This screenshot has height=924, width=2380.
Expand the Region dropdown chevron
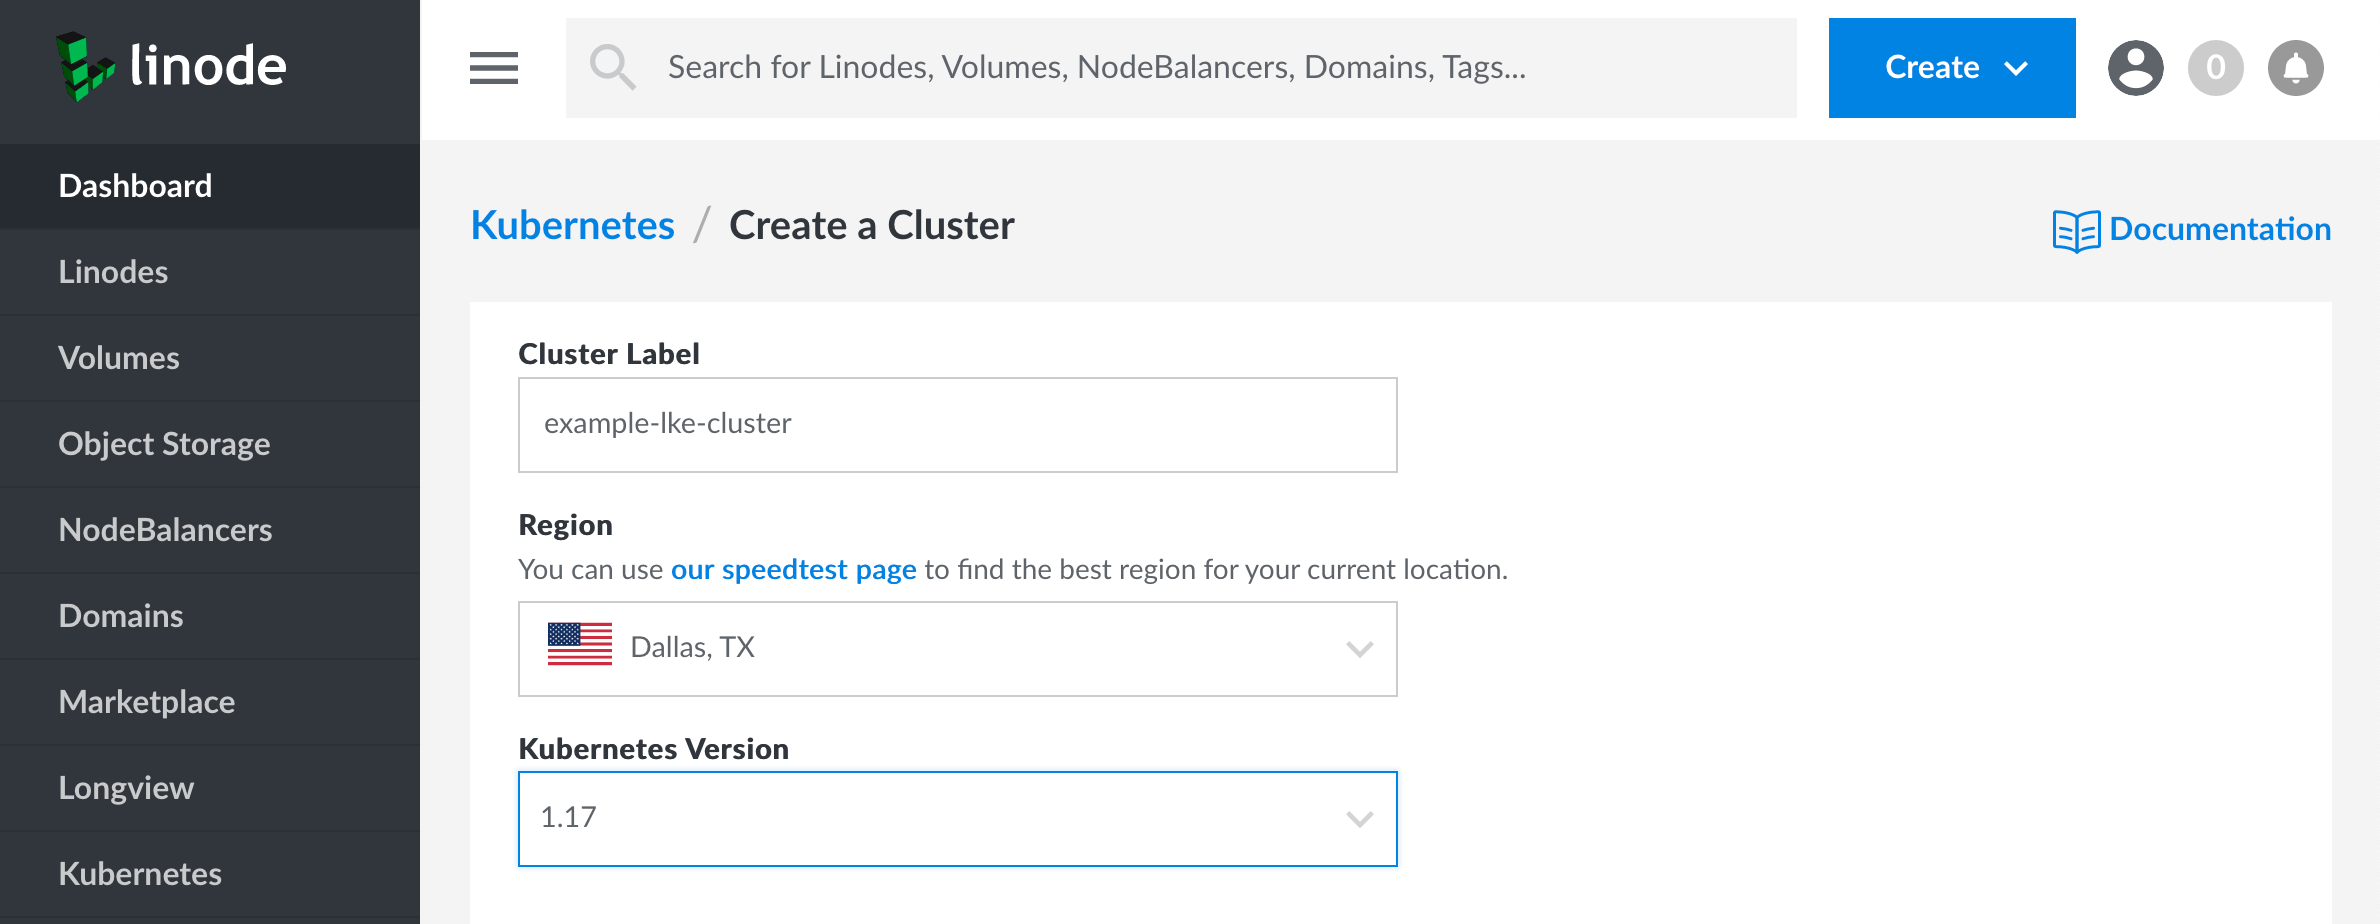(1359, 649)
